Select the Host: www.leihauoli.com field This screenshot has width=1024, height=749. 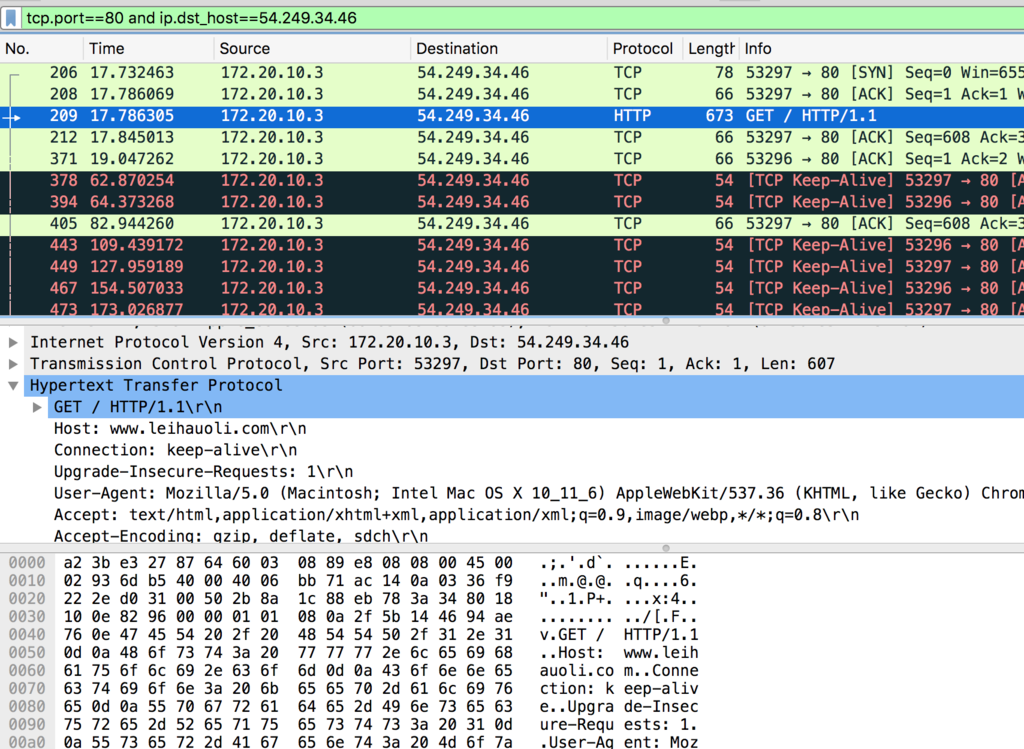click(x=180, y=429)
